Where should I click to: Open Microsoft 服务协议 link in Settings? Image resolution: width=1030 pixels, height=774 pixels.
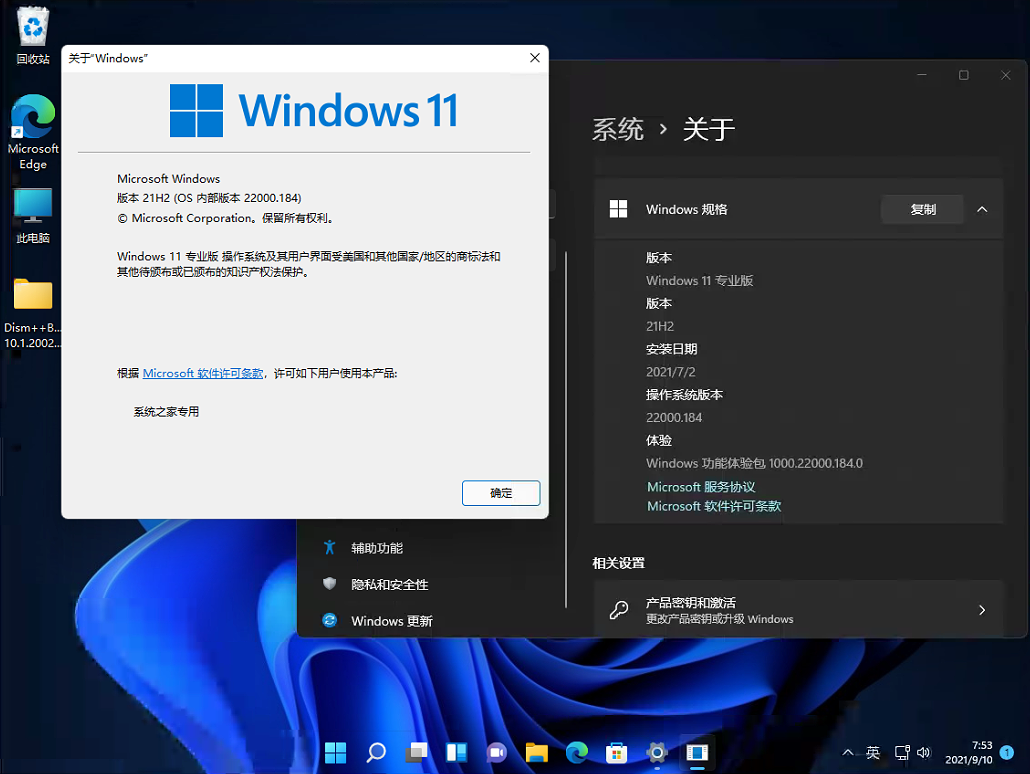coord(701,487)
